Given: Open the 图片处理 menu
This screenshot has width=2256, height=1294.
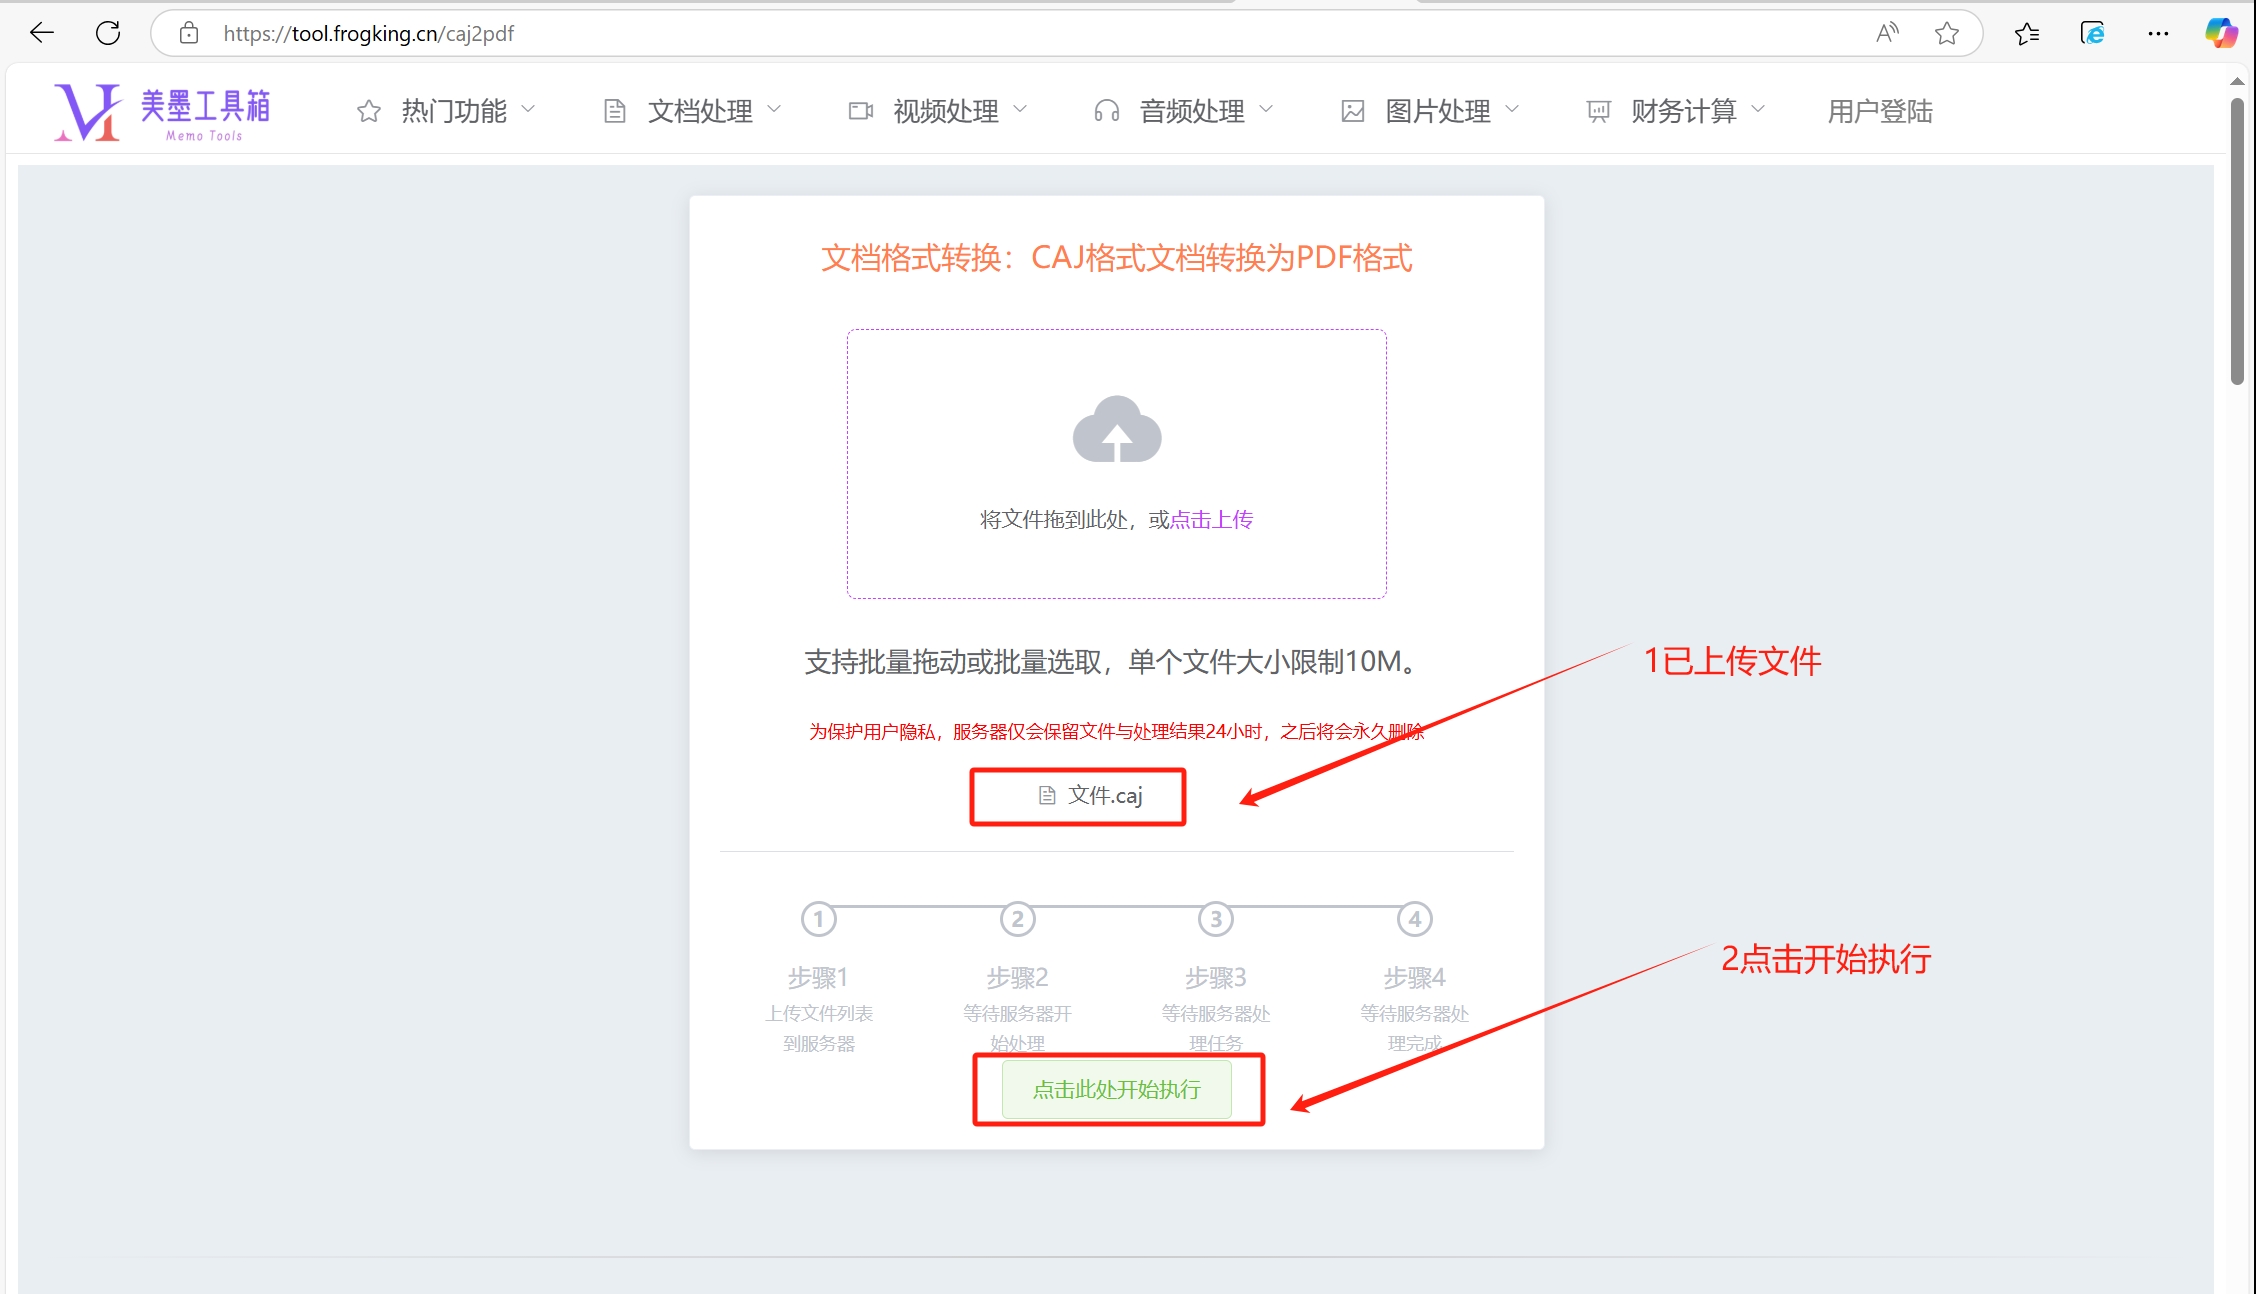Looking at the screenshot, I should pos(1430,111).
